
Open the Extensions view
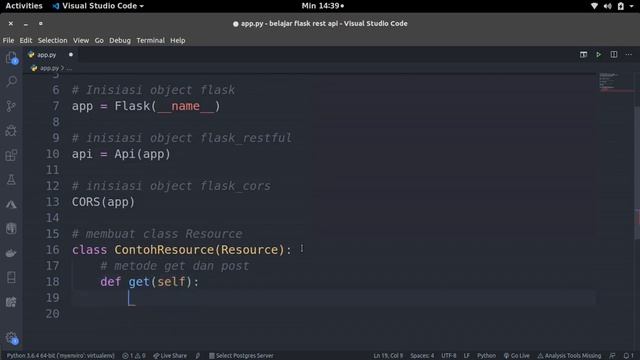(11, 155)
